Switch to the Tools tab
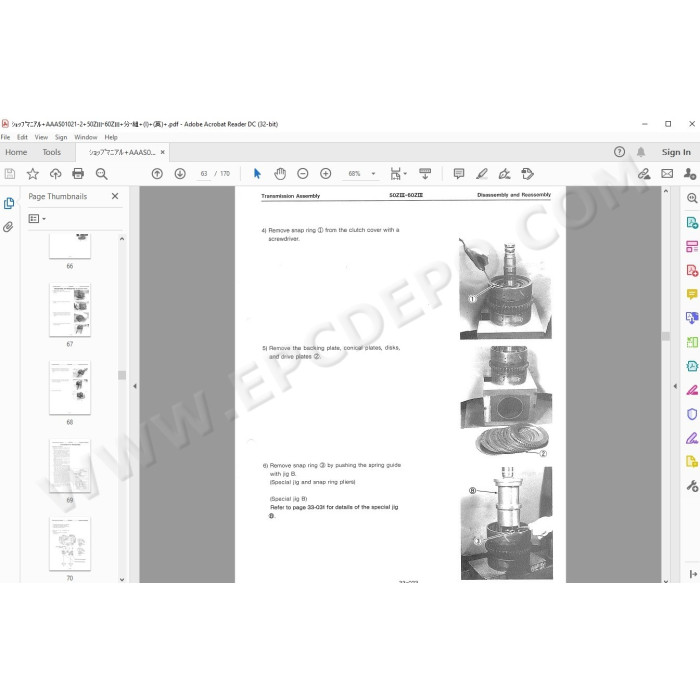700x700 pixels. pos(52,152)
